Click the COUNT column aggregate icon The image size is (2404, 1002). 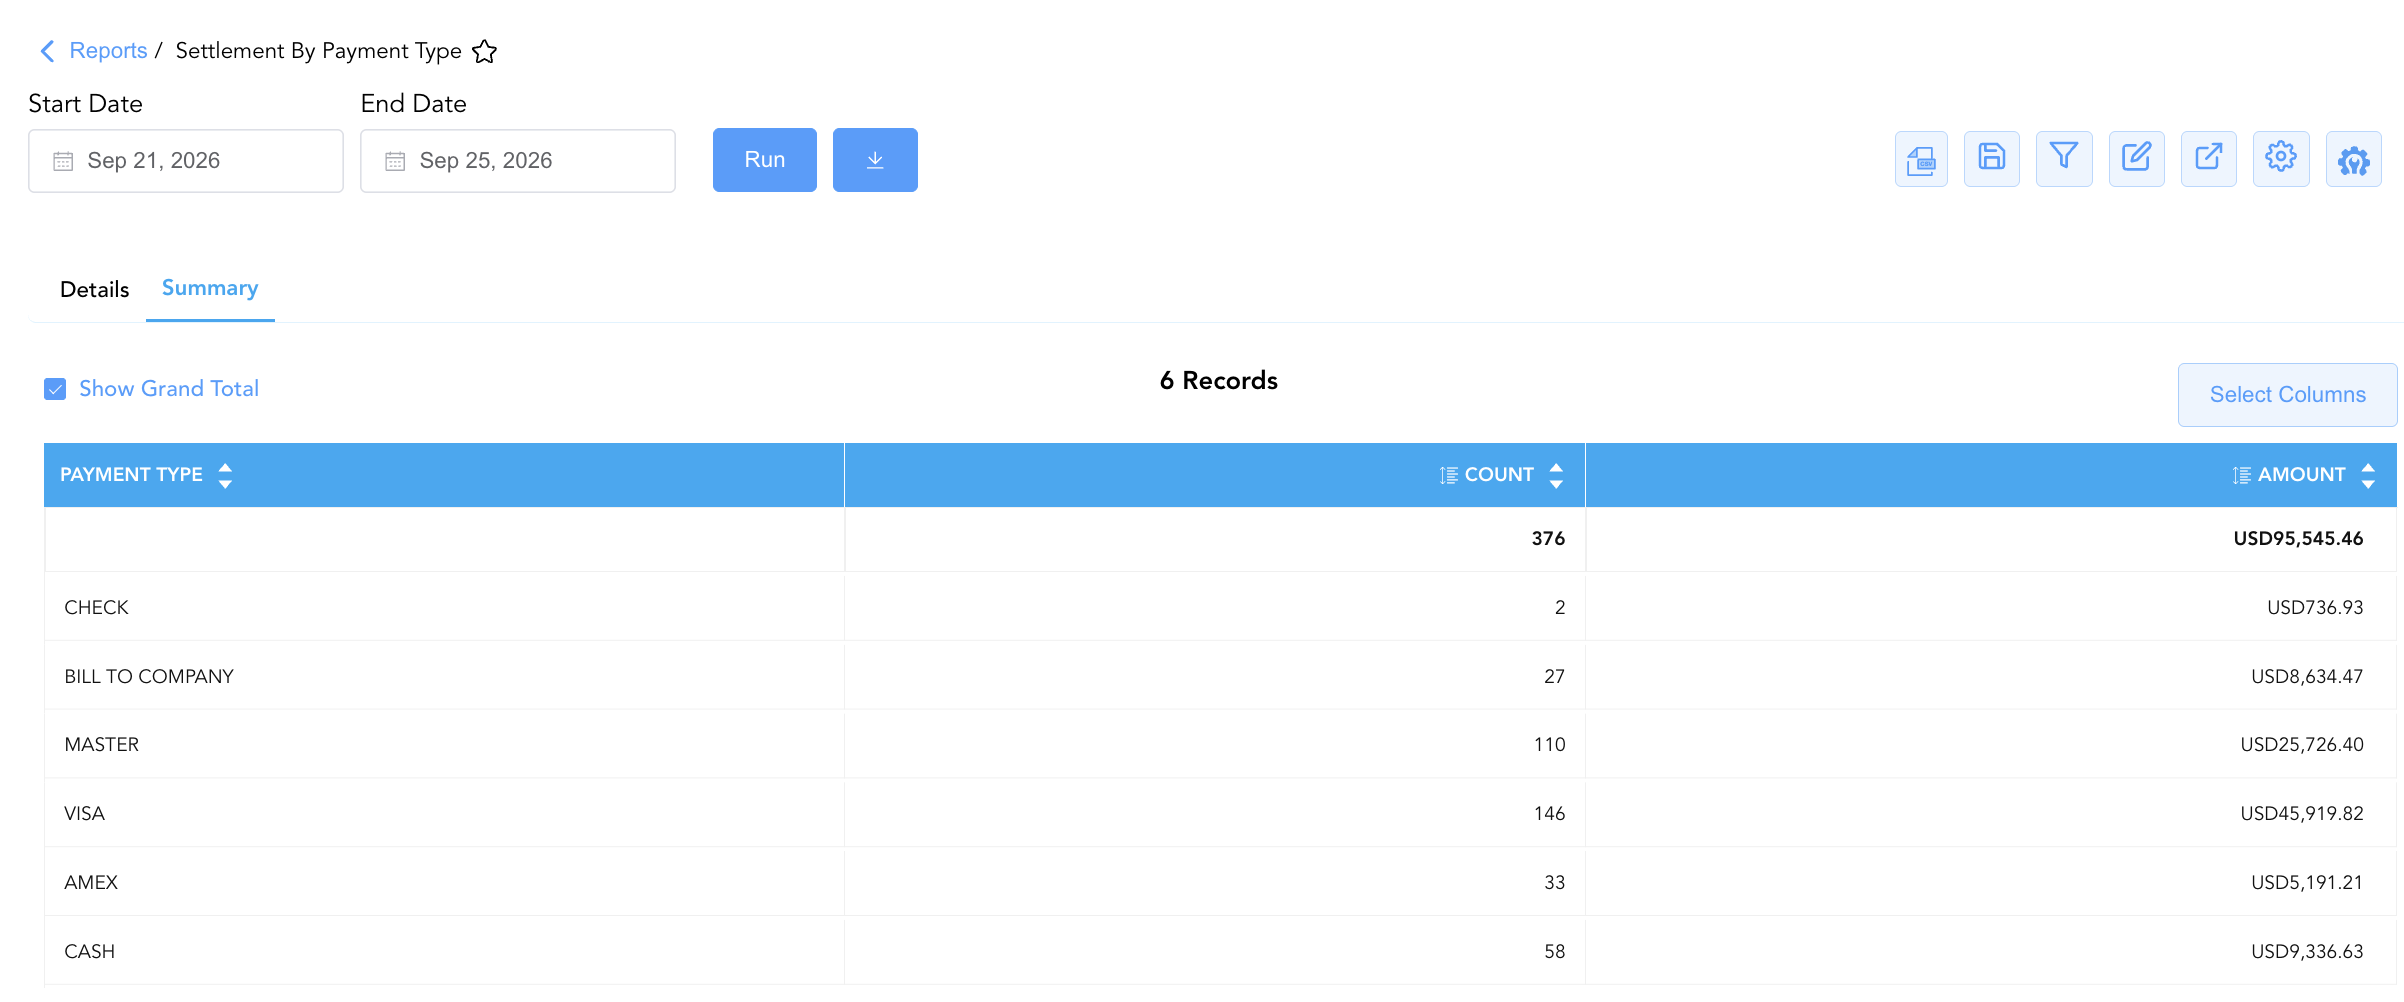(x=1448, y=475)
